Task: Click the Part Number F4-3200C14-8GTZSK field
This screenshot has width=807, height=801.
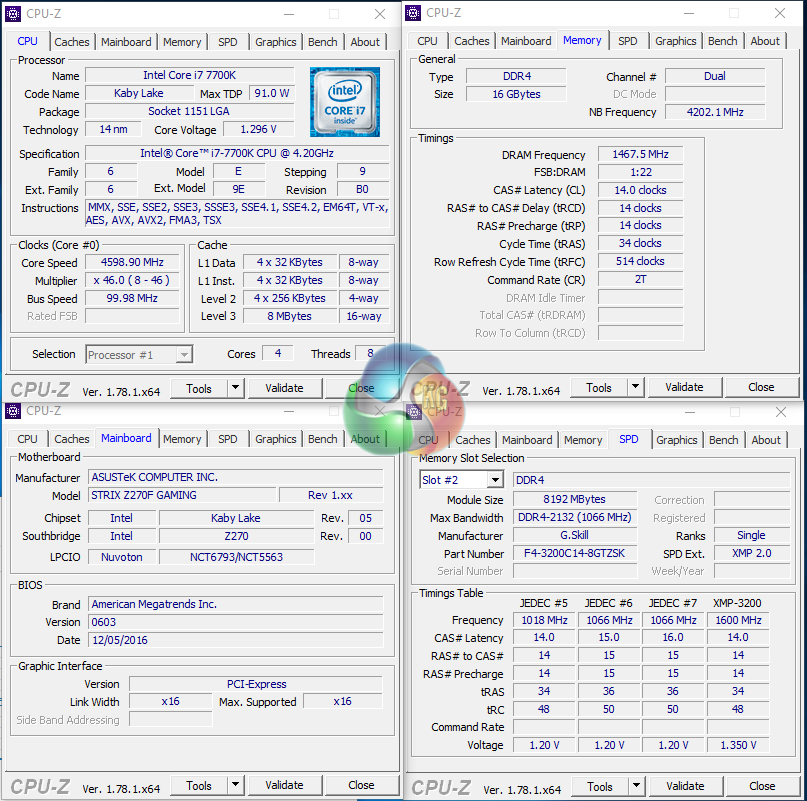Action: (574, 554)
